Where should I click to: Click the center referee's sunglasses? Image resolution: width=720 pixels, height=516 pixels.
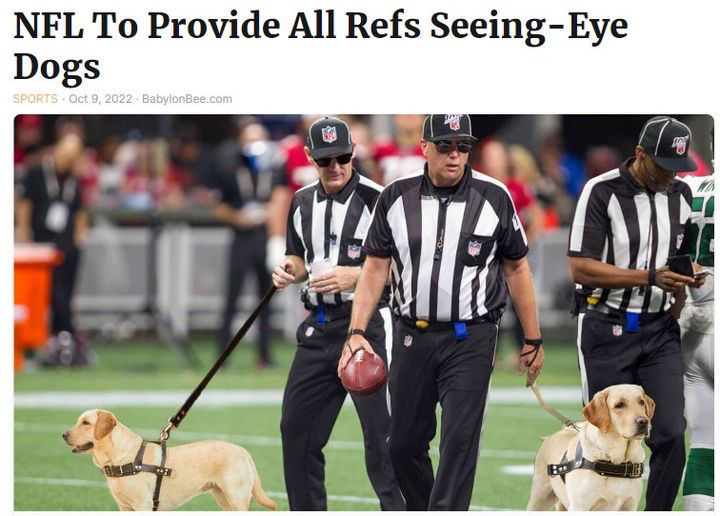[x=453, y=146]
